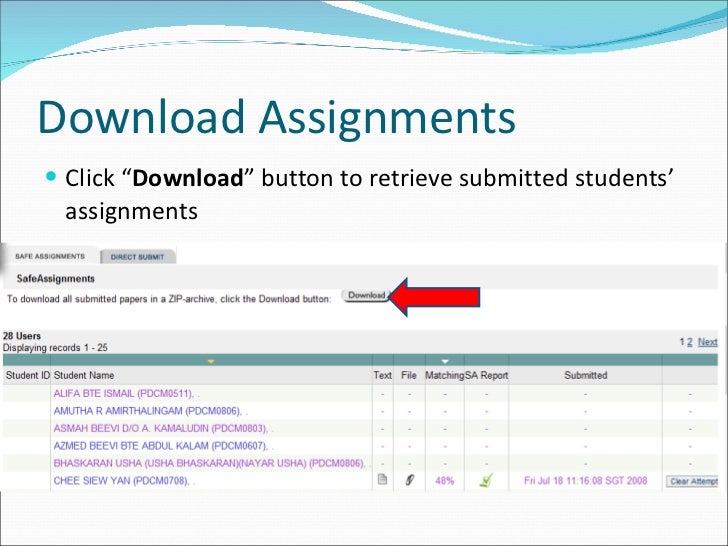The height and width of the screenshot is (546, 728).
Task: Click the Download button
Action: point(367,295)
